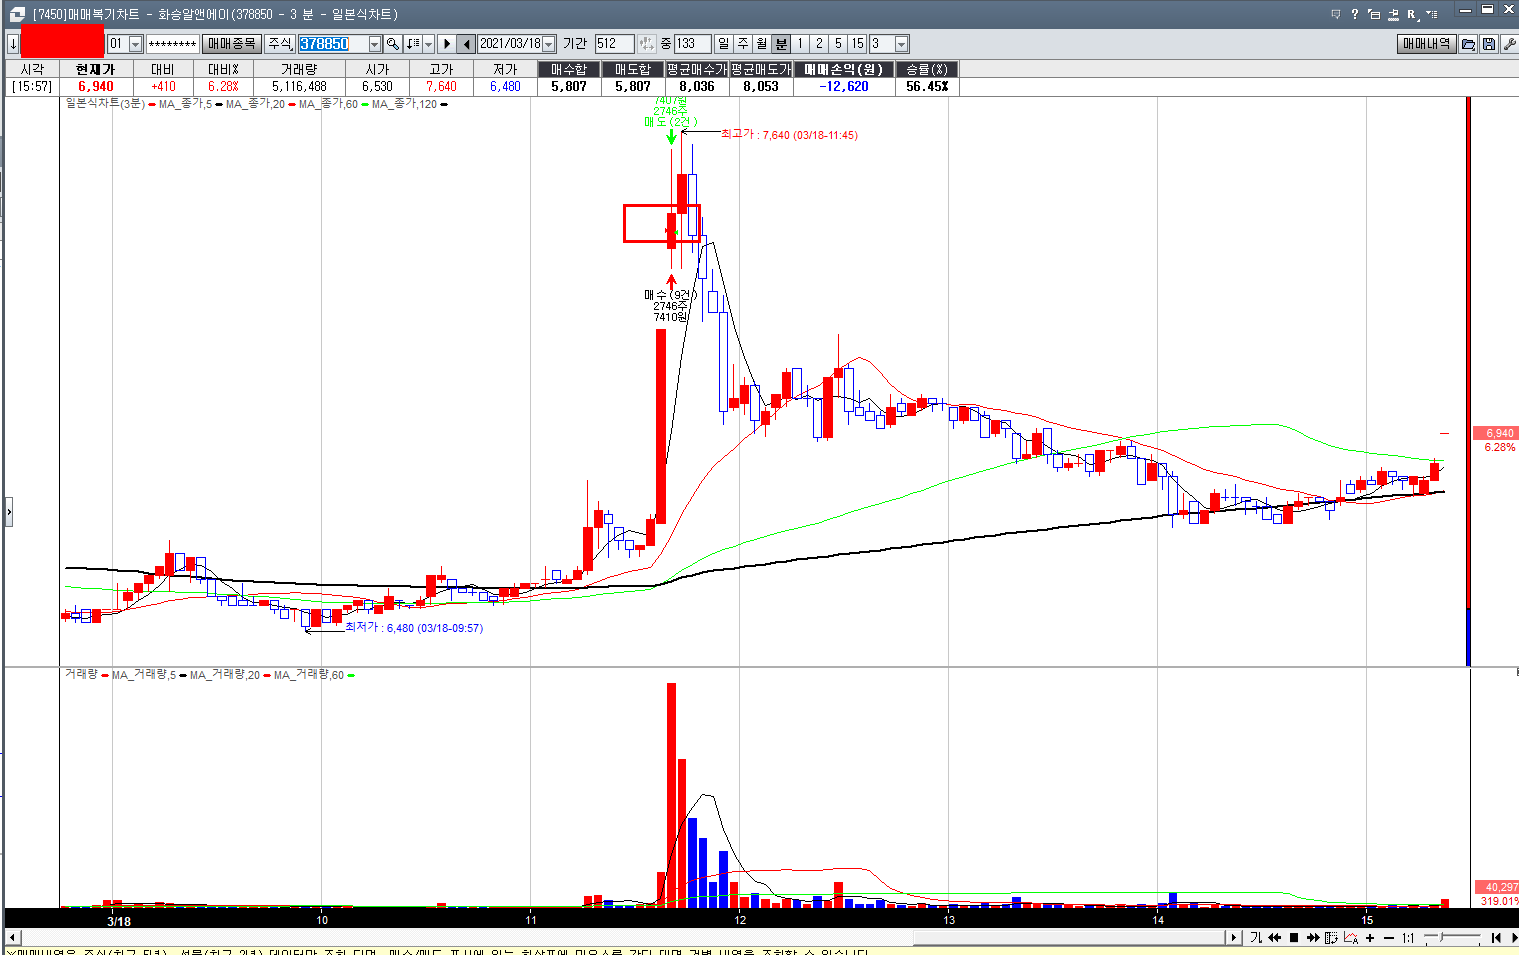
Task: Click the 1:1 reset zoom icon
Action: click(1408, 938)
